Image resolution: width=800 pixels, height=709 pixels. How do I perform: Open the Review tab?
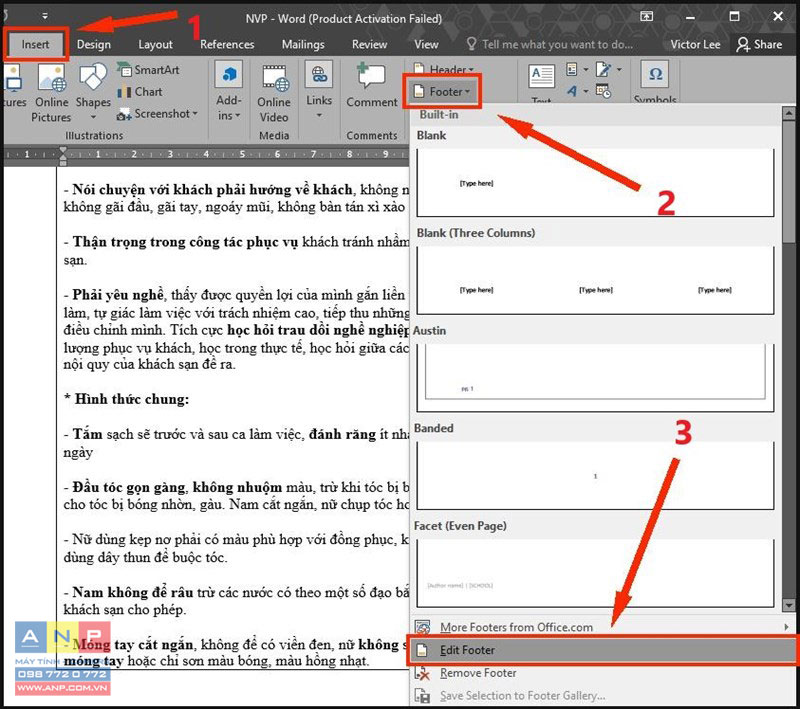click(x=369, y=44)
